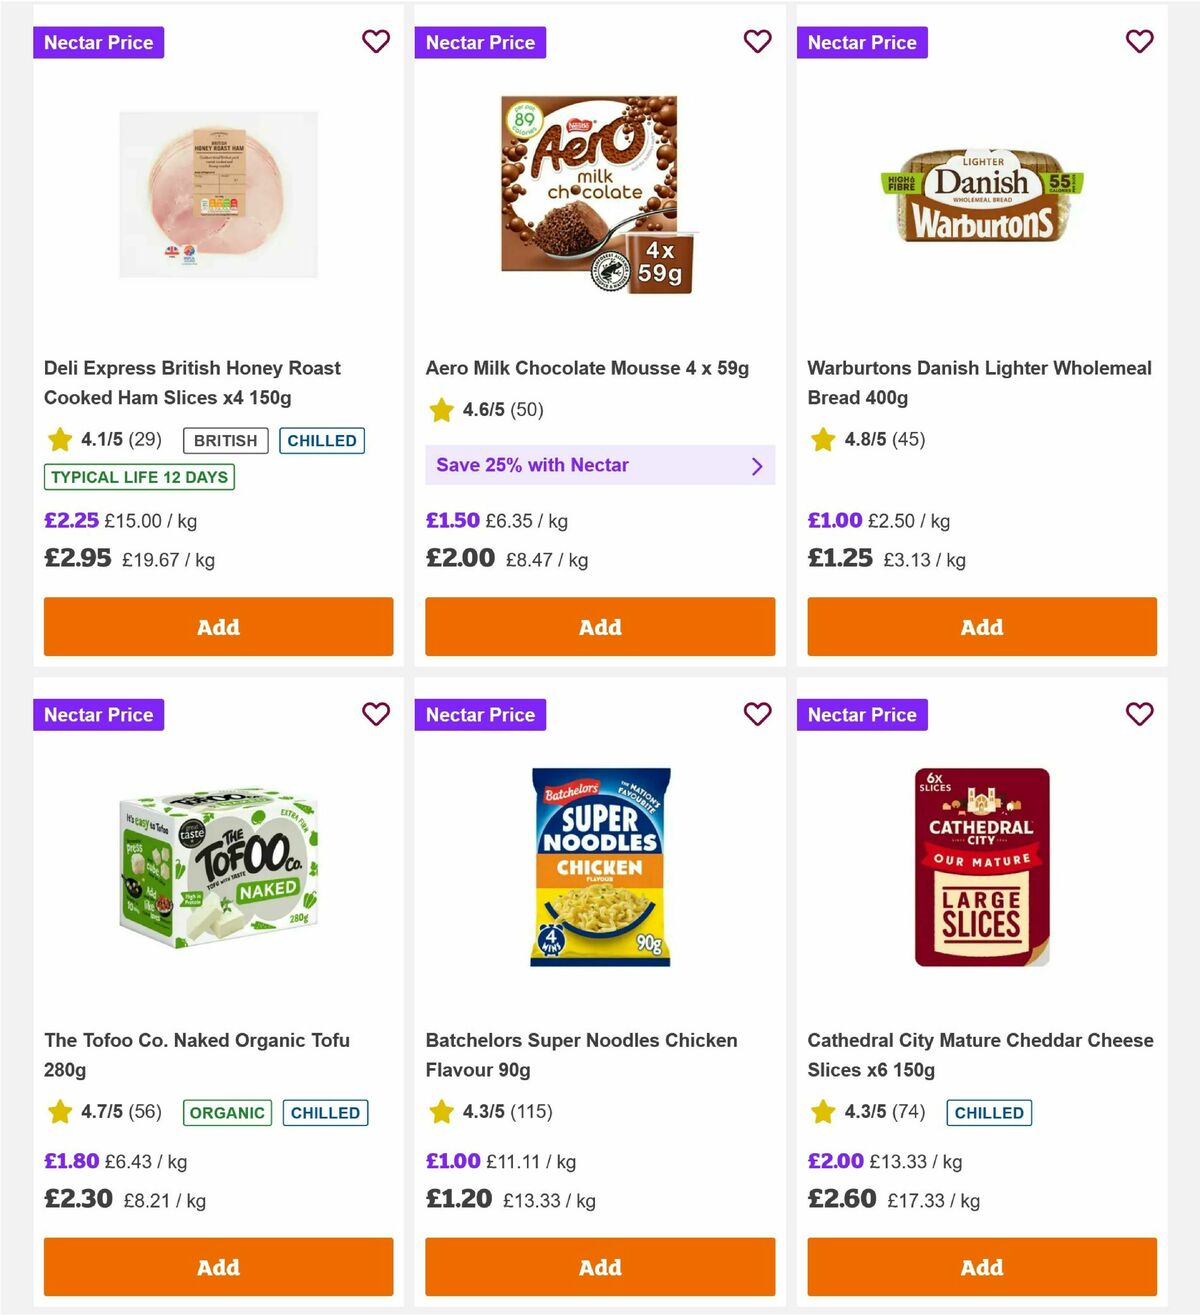Image resolution: width=1200 pixels, height=1316 pixels.
Task: Click the CHILLED tag on the ham product
Action: pos(322,440)
